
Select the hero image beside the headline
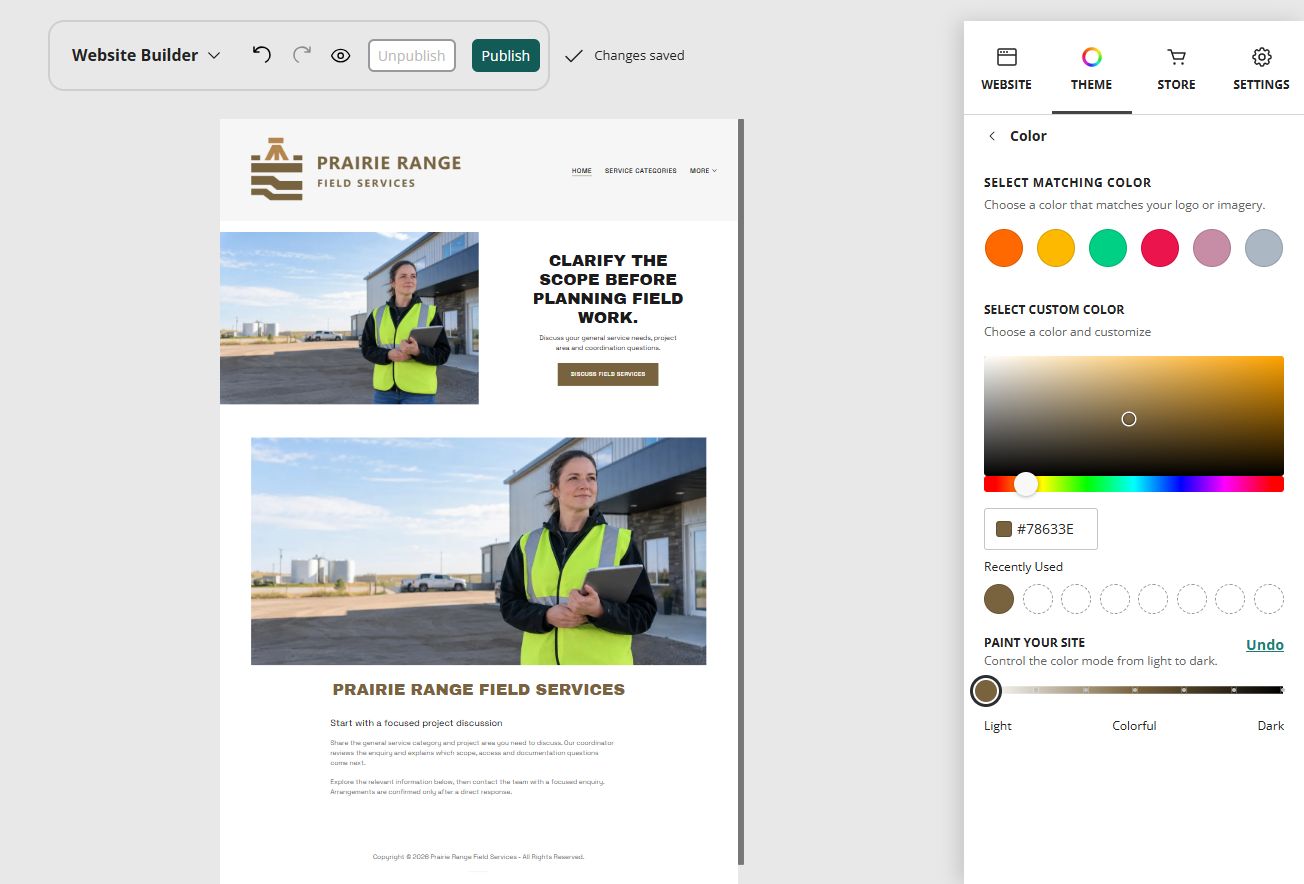click(x=349, y=318)
